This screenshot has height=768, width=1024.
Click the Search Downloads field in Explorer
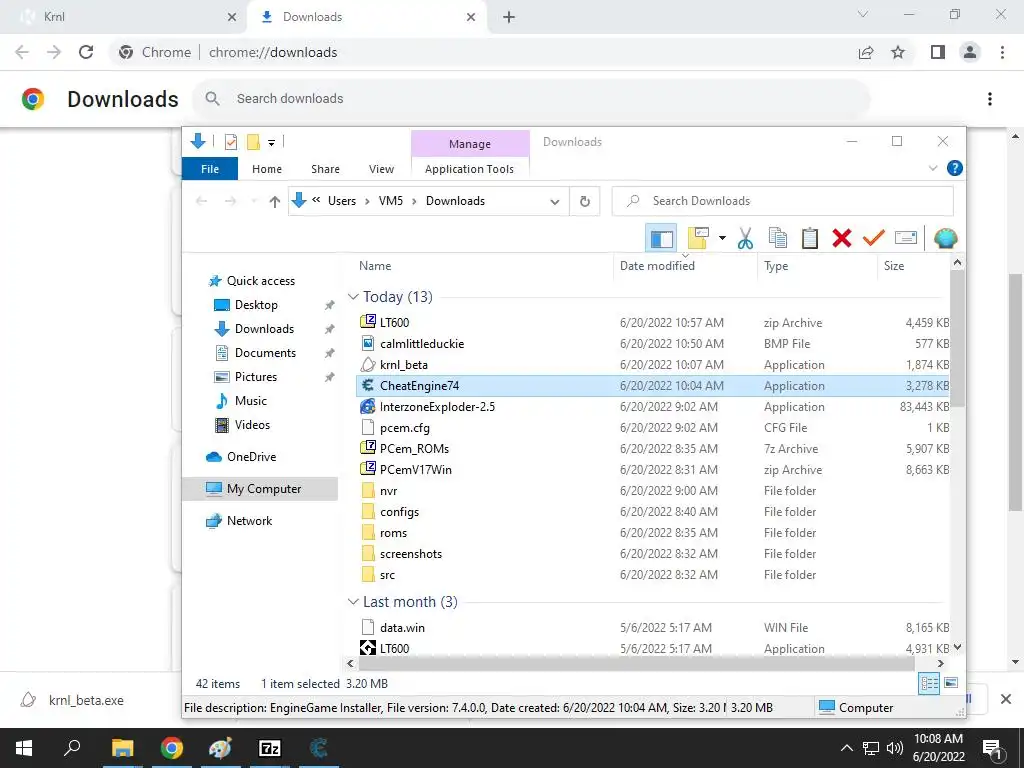782,201
